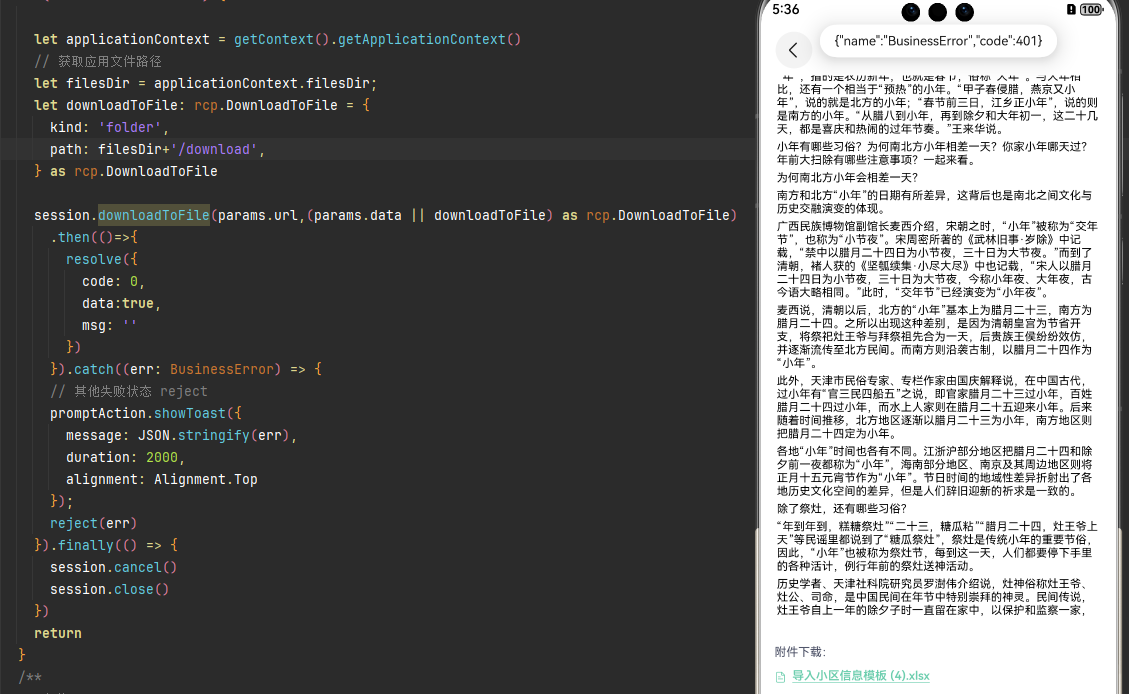Click the return statement
The height and width of the screenshot is (694, 1129).
tap(58, 634)
